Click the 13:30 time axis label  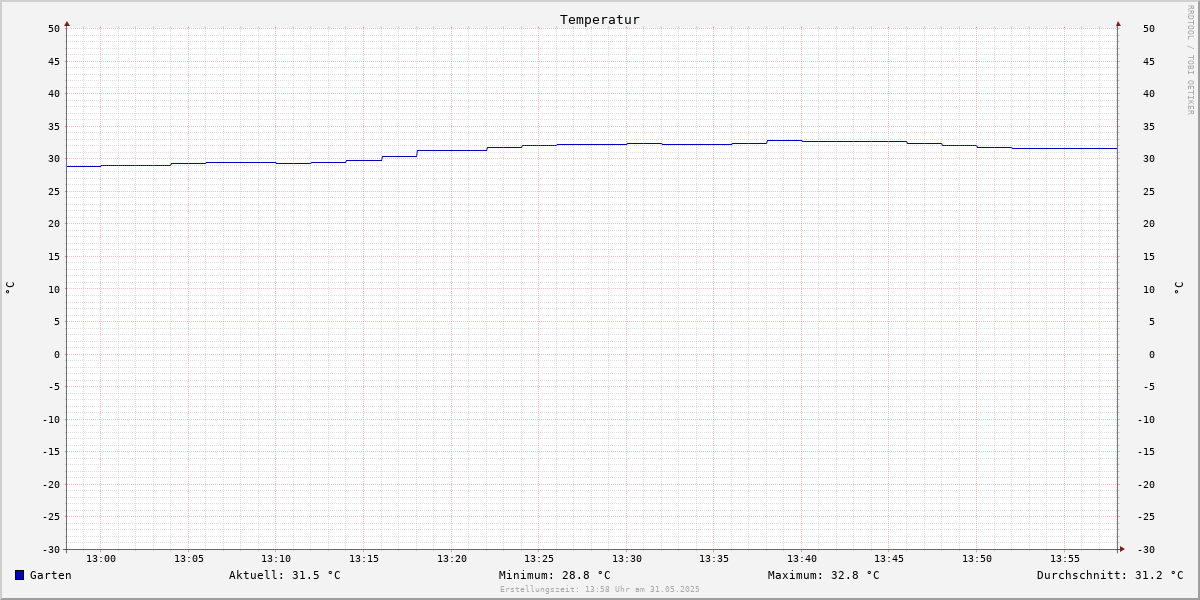(627, 558)
